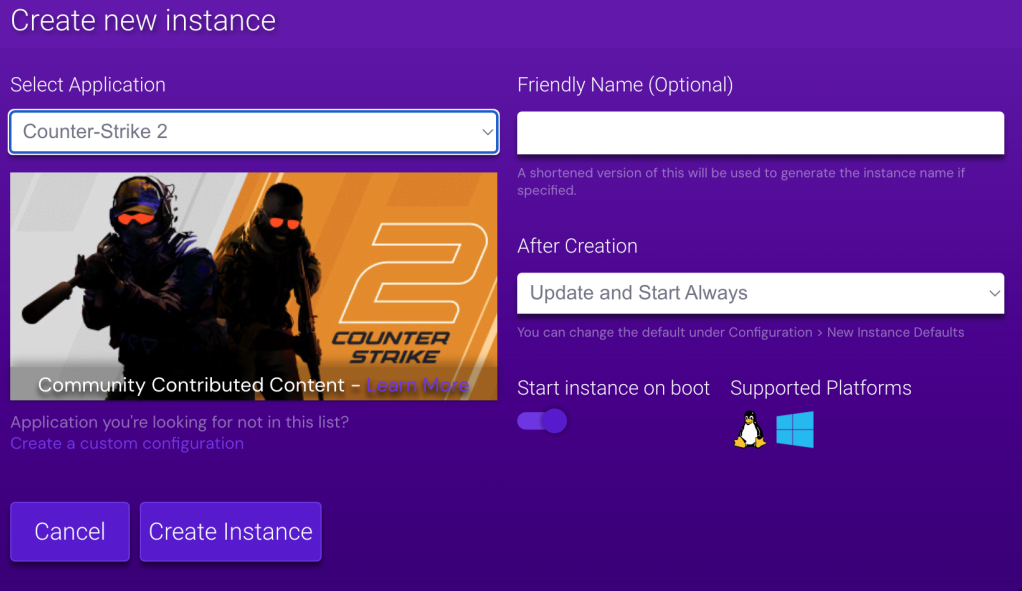Click the Supported Platforms label
Viewport: 1022px width, 591px height.
coord(821,388)
